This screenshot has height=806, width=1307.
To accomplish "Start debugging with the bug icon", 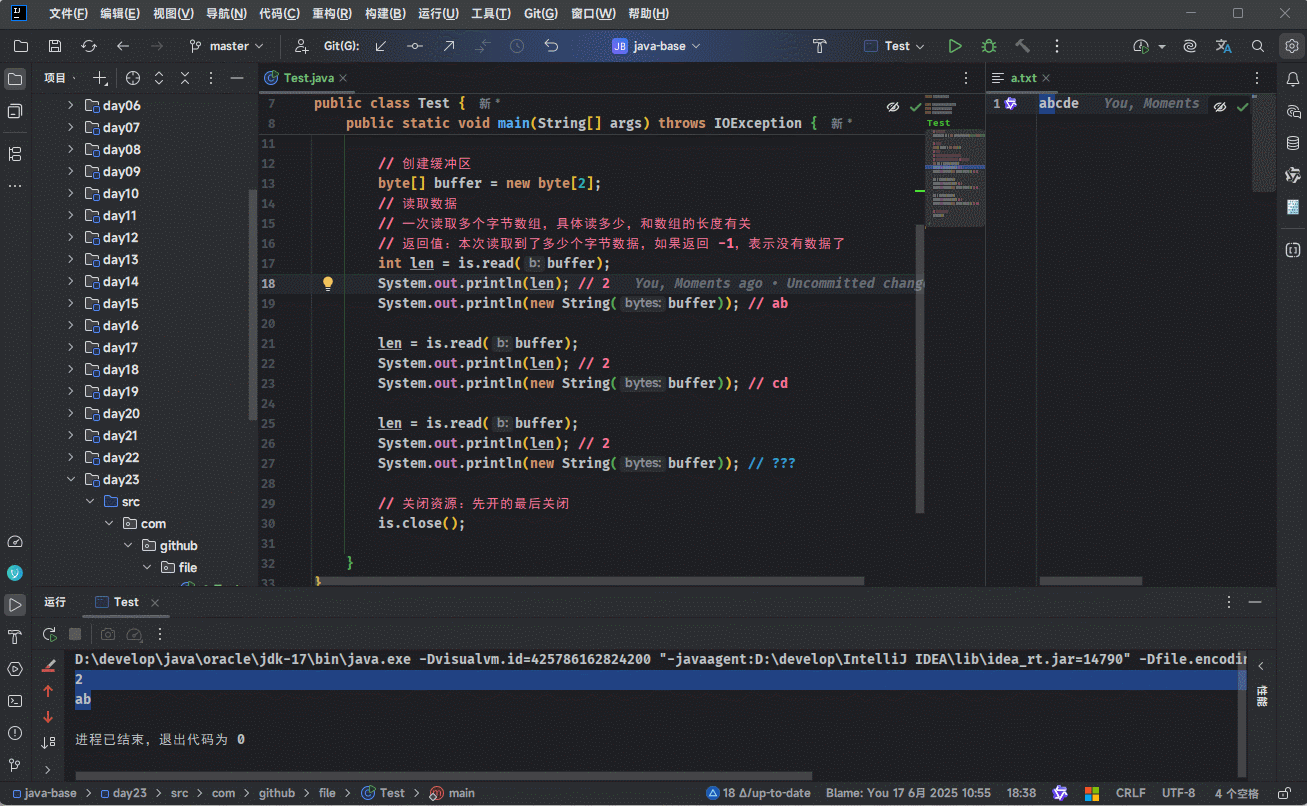I will [989, 46].
